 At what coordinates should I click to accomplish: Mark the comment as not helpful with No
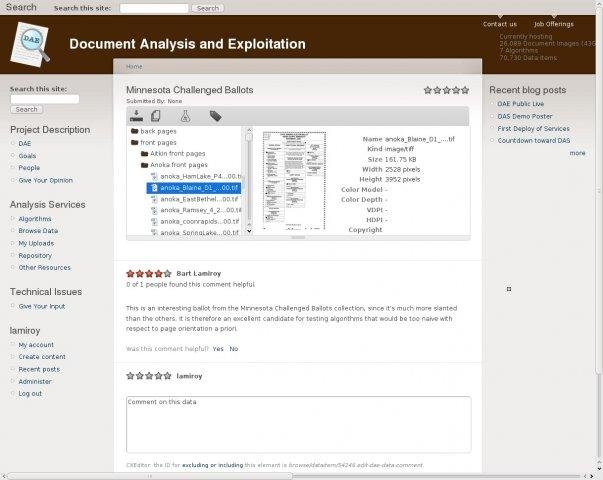233,349
